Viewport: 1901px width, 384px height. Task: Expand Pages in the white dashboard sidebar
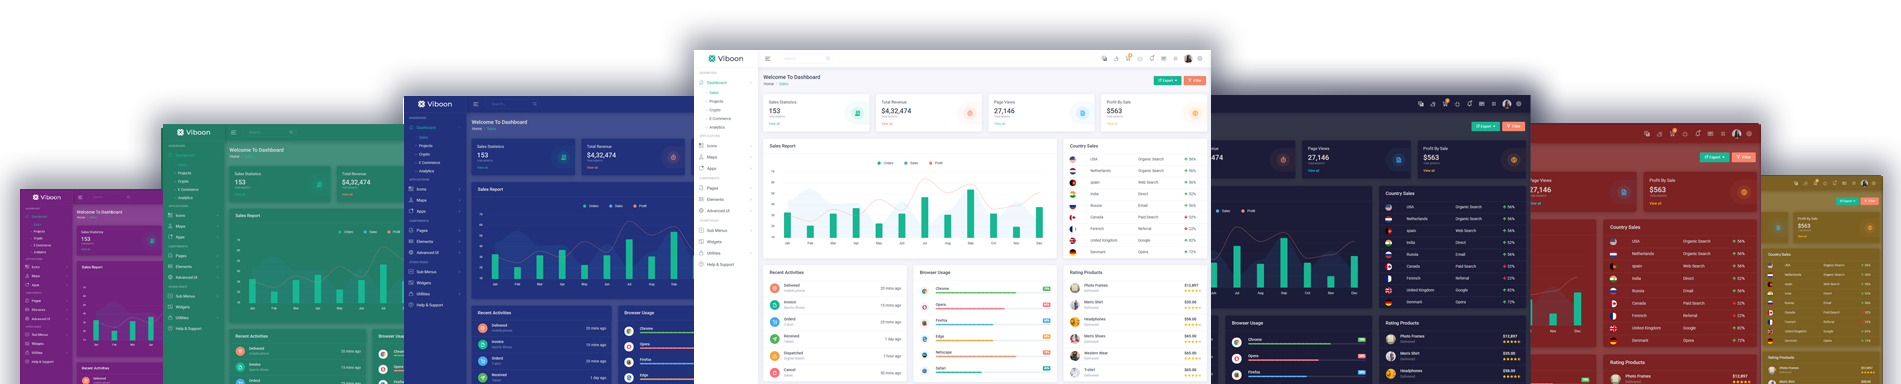tap(725, 188)
